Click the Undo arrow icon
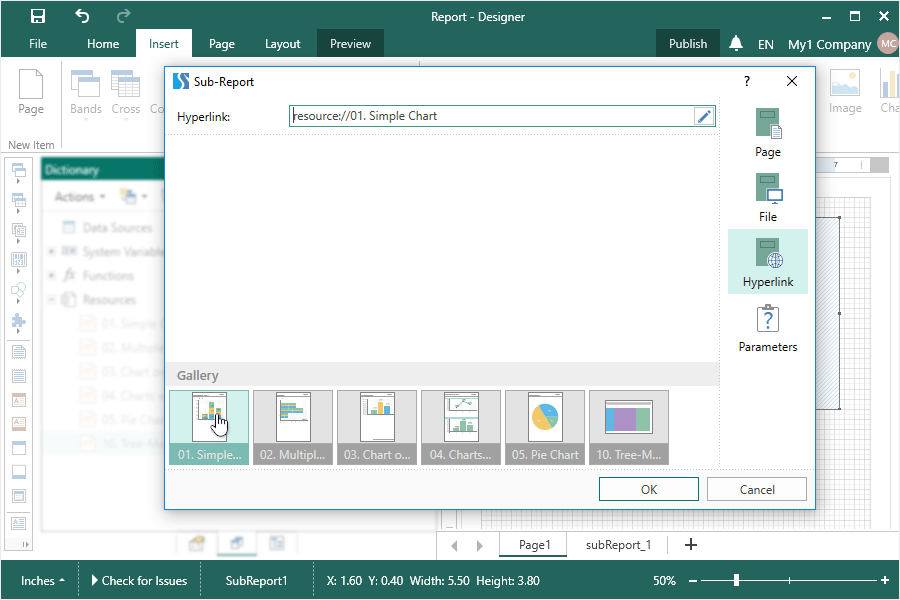The width and height of the screenshot is (900, 600). click(82, 16)
